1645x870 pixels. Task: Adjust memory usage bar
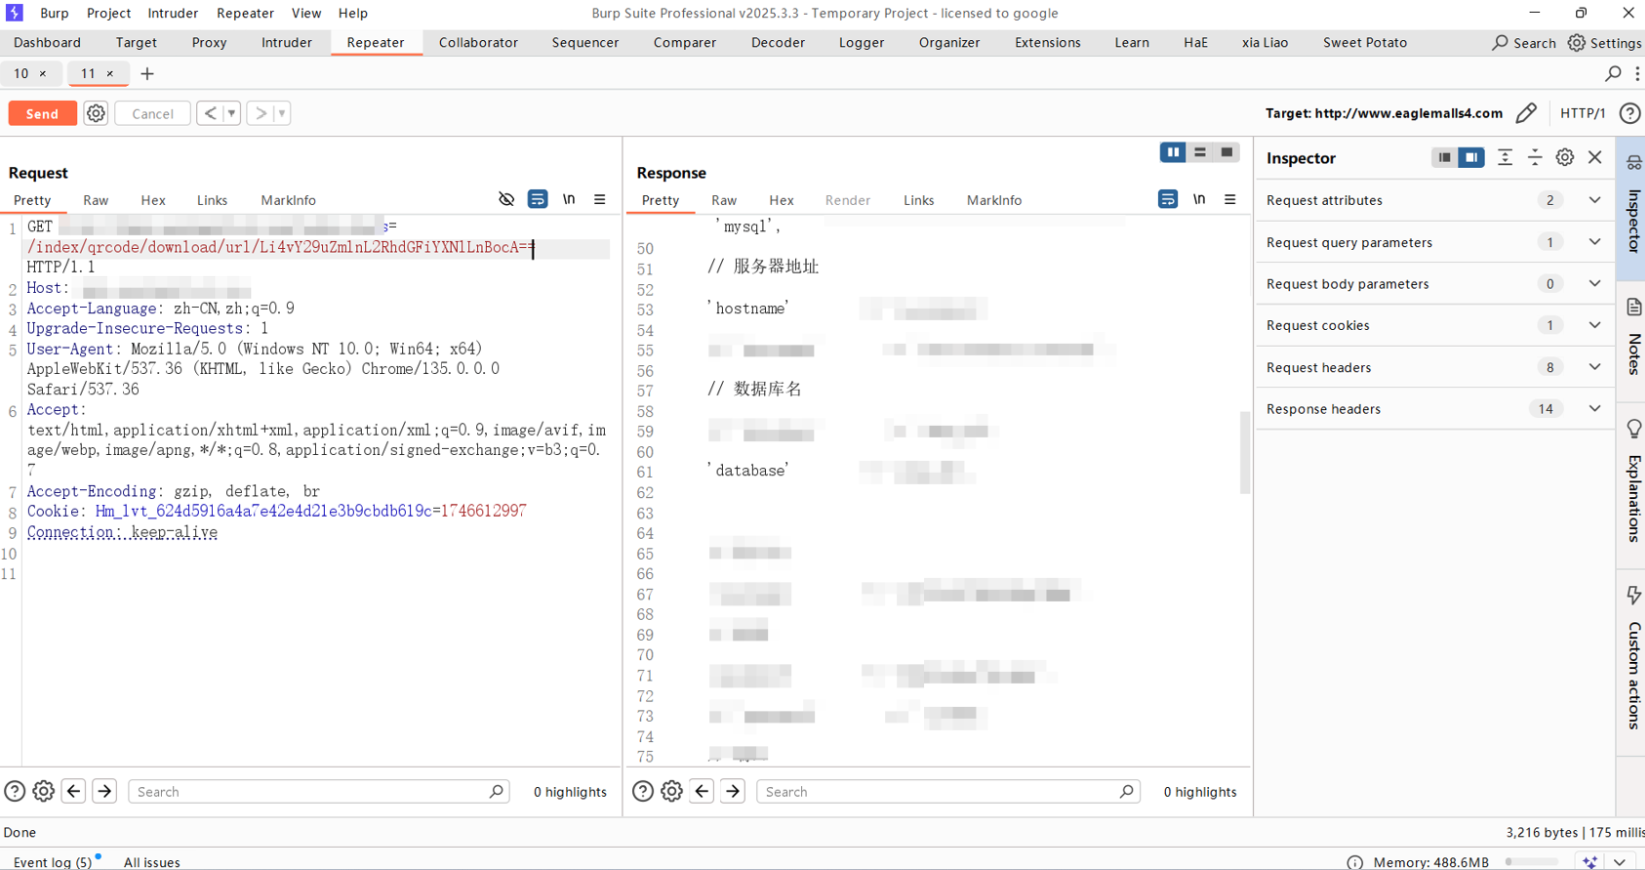coord(1531,862)
